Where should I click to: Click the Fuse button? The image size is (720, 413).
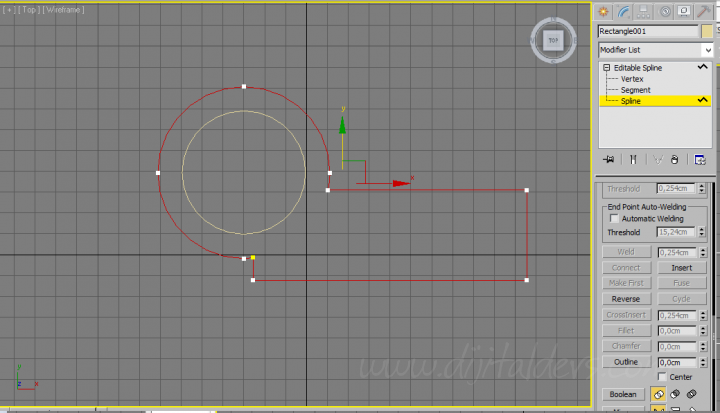[x=681, y=283]
